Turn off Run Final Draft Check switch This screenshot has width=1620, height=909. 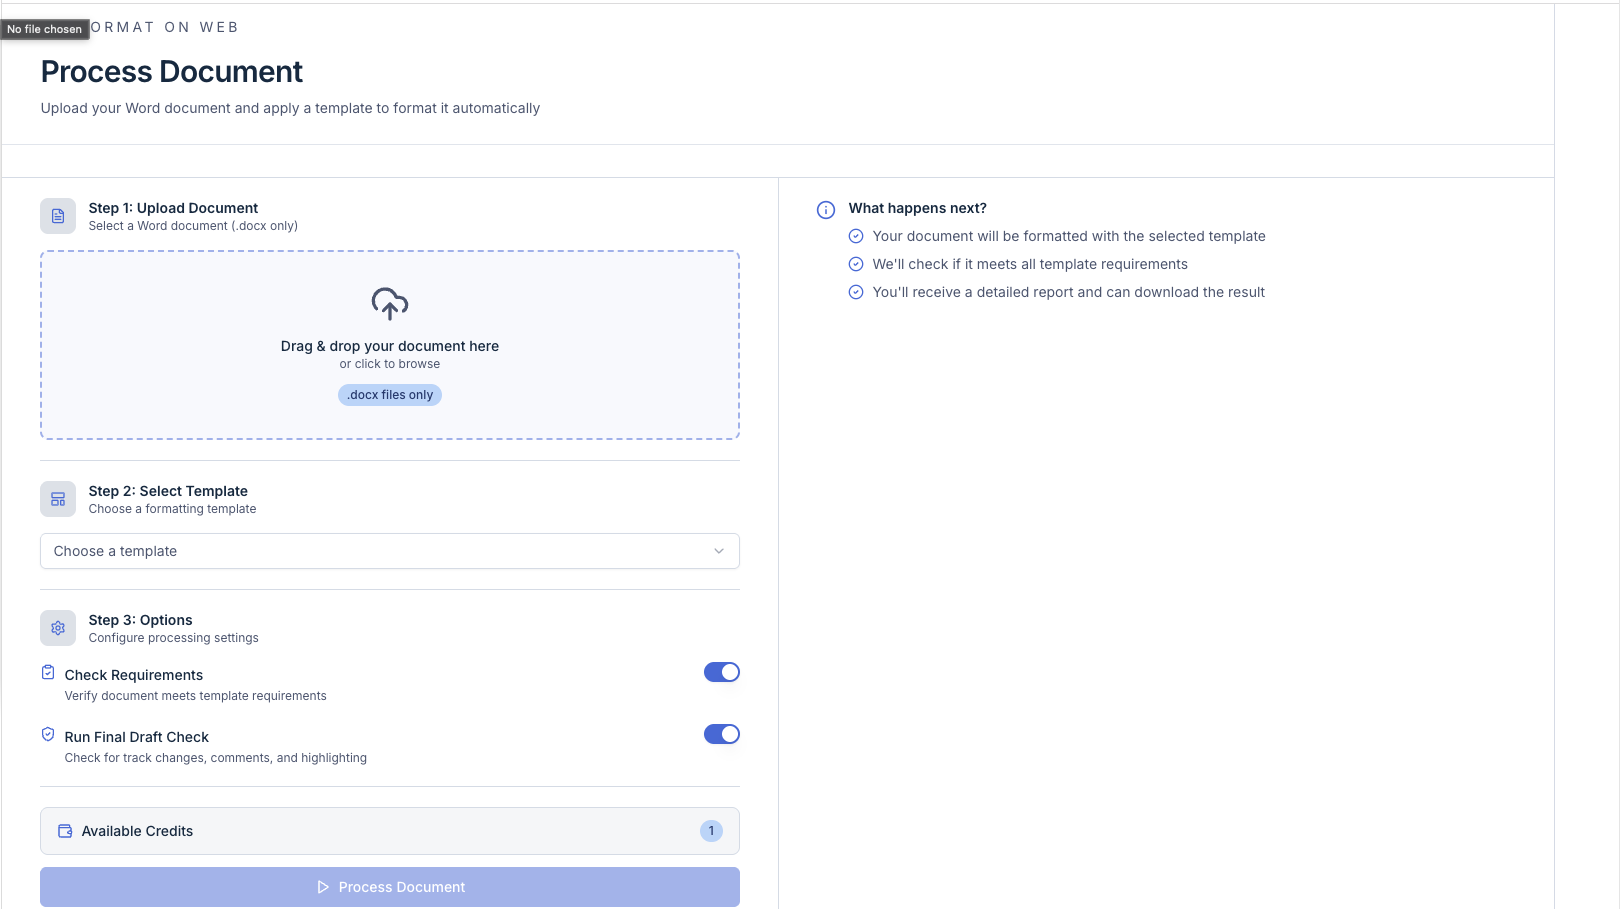[721, 734]
